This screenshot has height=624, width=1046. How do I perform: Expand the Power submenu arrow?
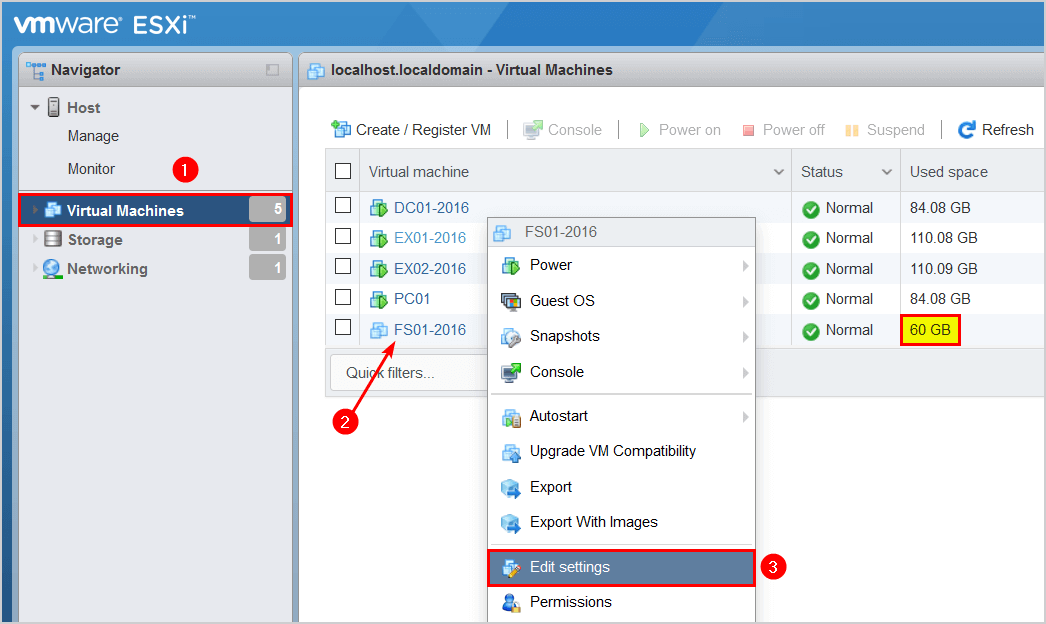click(x=745, y=266)
